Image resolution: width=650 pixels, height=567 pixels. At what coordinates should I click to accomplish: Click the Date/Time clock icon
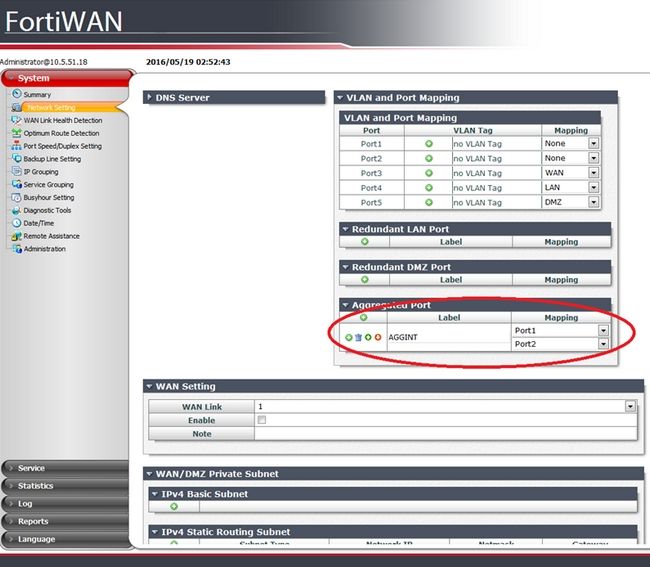tap(16, 223)
